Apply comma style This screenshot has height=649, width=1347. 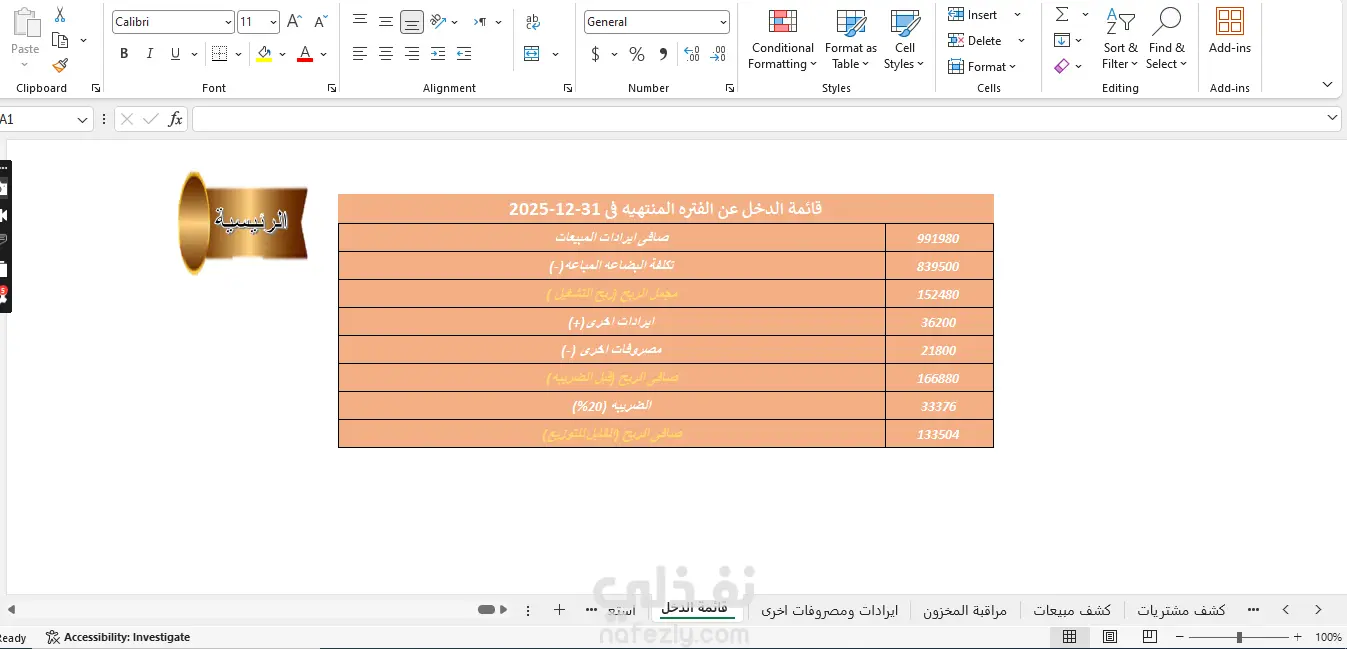664,54
